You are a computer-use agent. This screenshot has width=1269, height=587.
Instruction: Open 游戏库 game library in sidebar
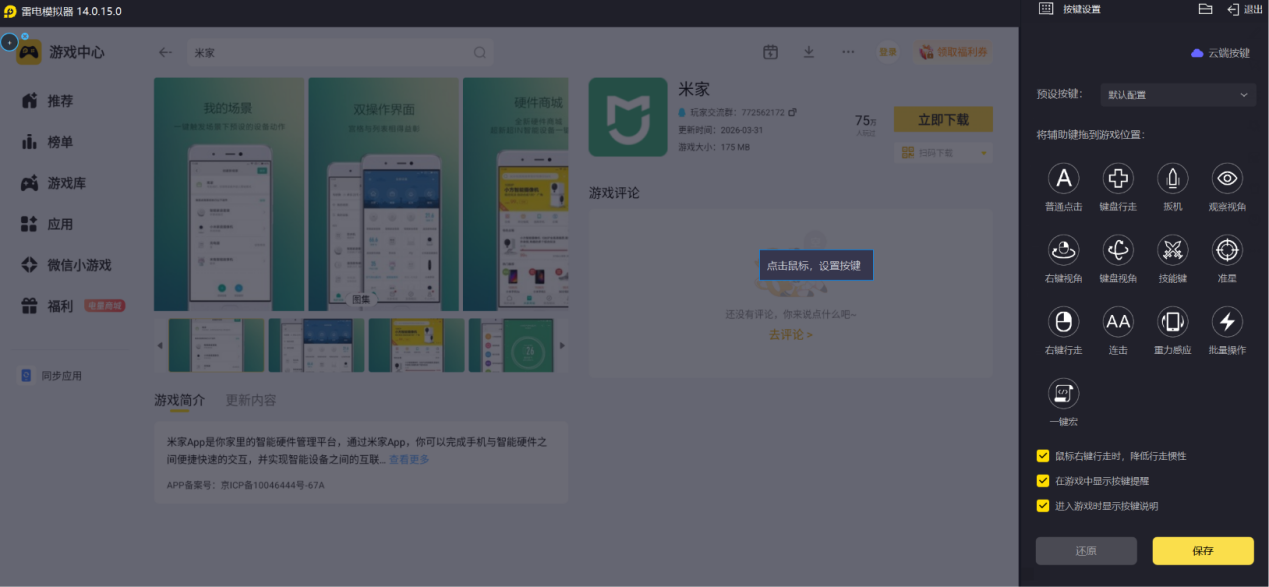54,183
